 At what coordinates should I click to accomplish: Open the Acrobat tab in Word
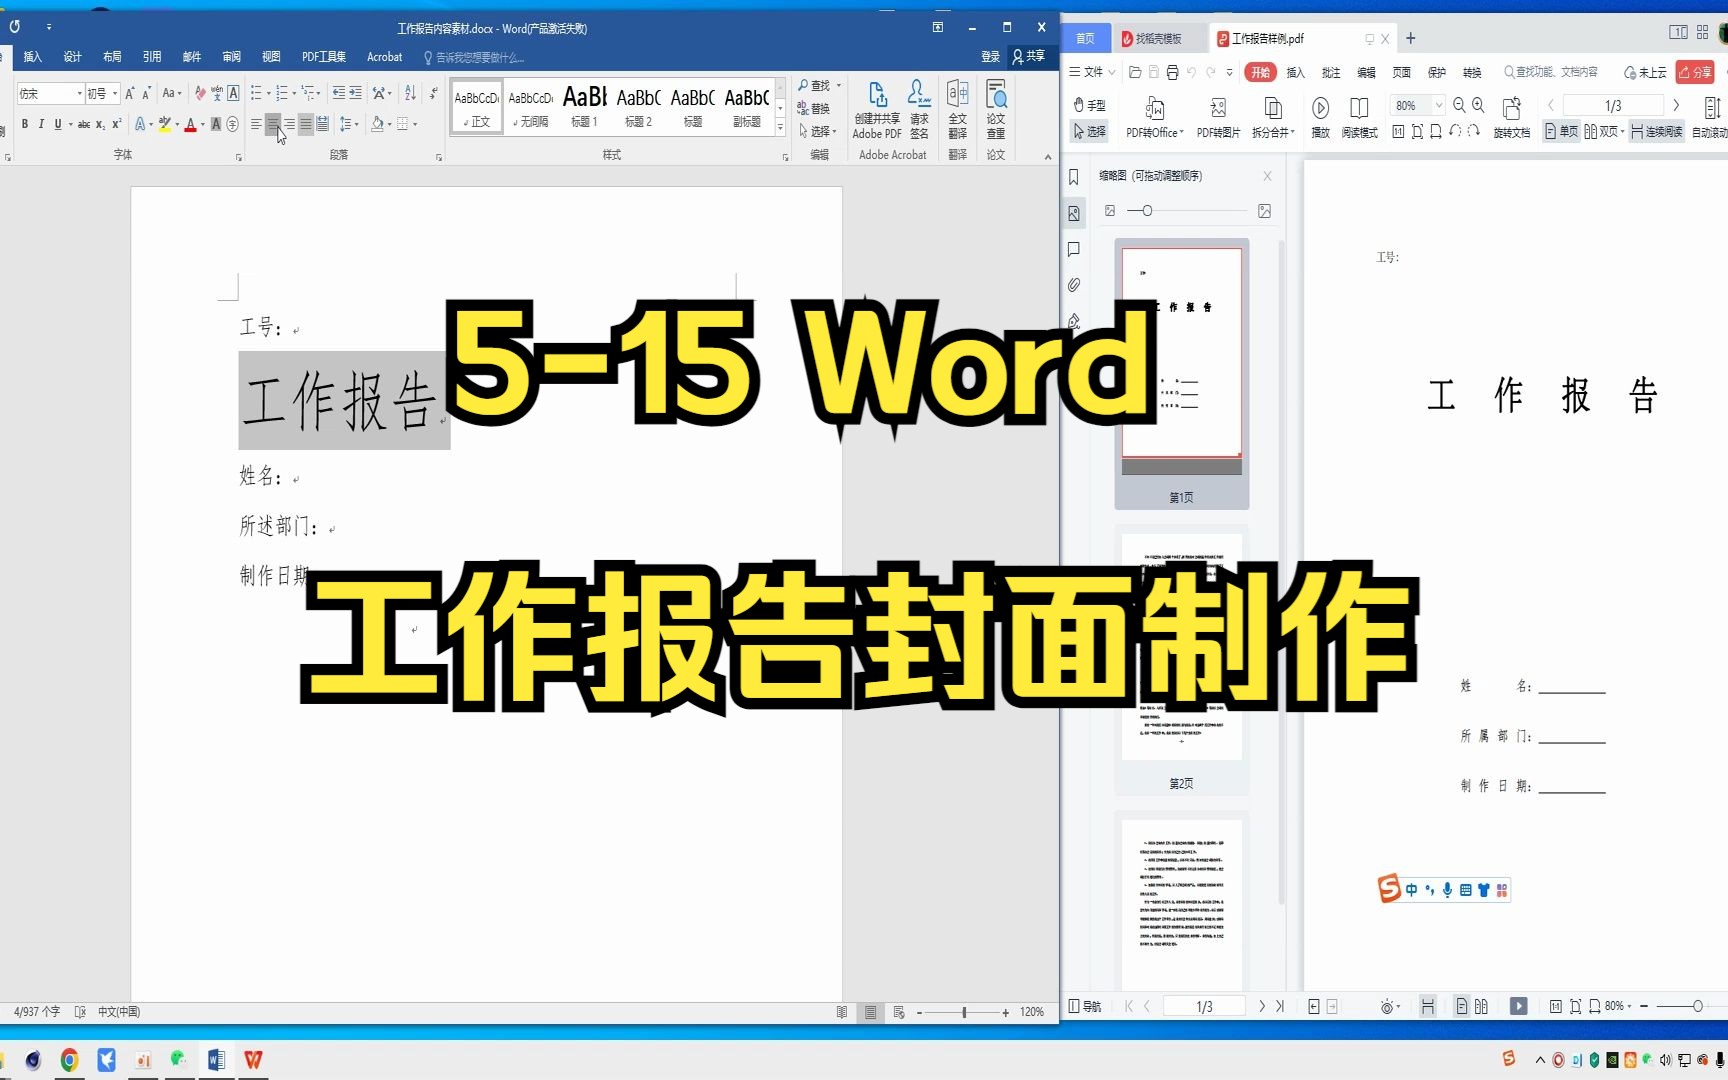pos(384,57)
